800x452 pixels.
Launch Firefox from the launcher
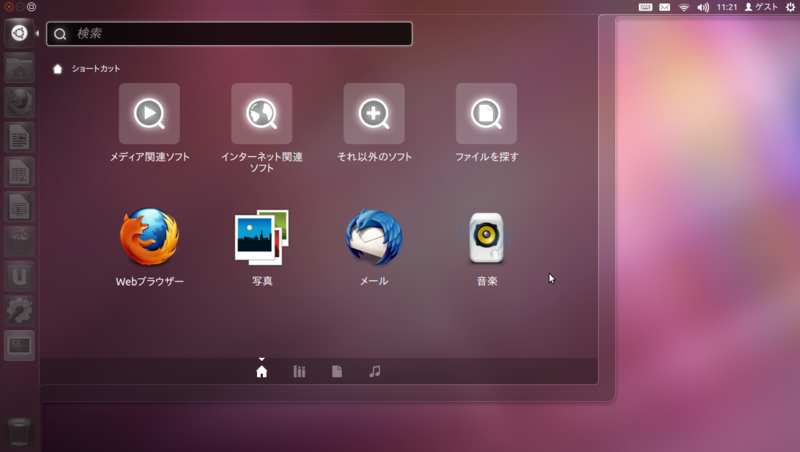[x=19, y=103]
